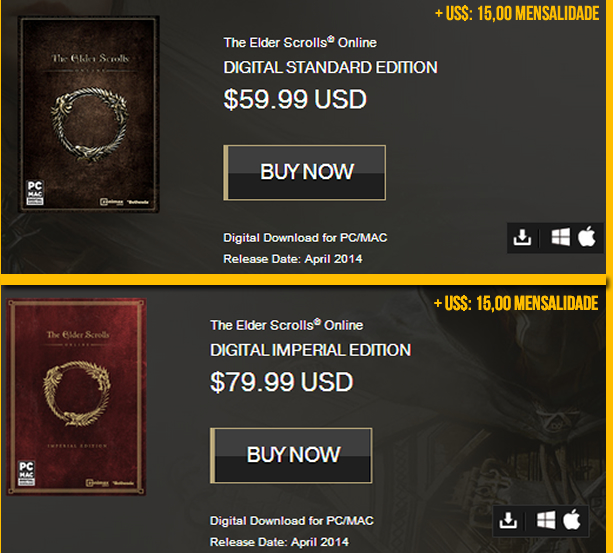
Task: Click the Windows logo in Standard Edition row
Action: (x=560, y=237)
